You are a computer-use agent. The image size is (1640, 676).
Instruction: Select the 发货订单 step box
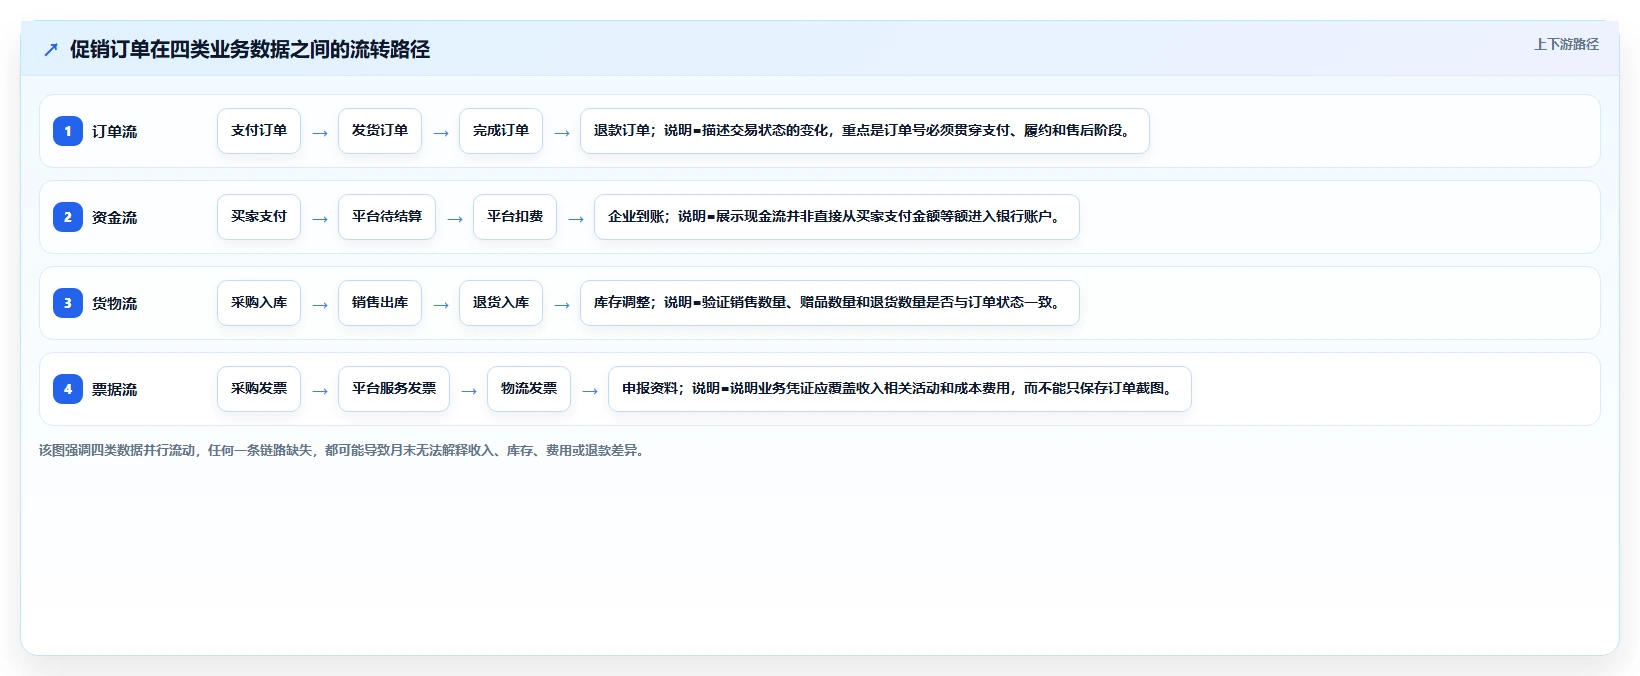tap(380, 131)
